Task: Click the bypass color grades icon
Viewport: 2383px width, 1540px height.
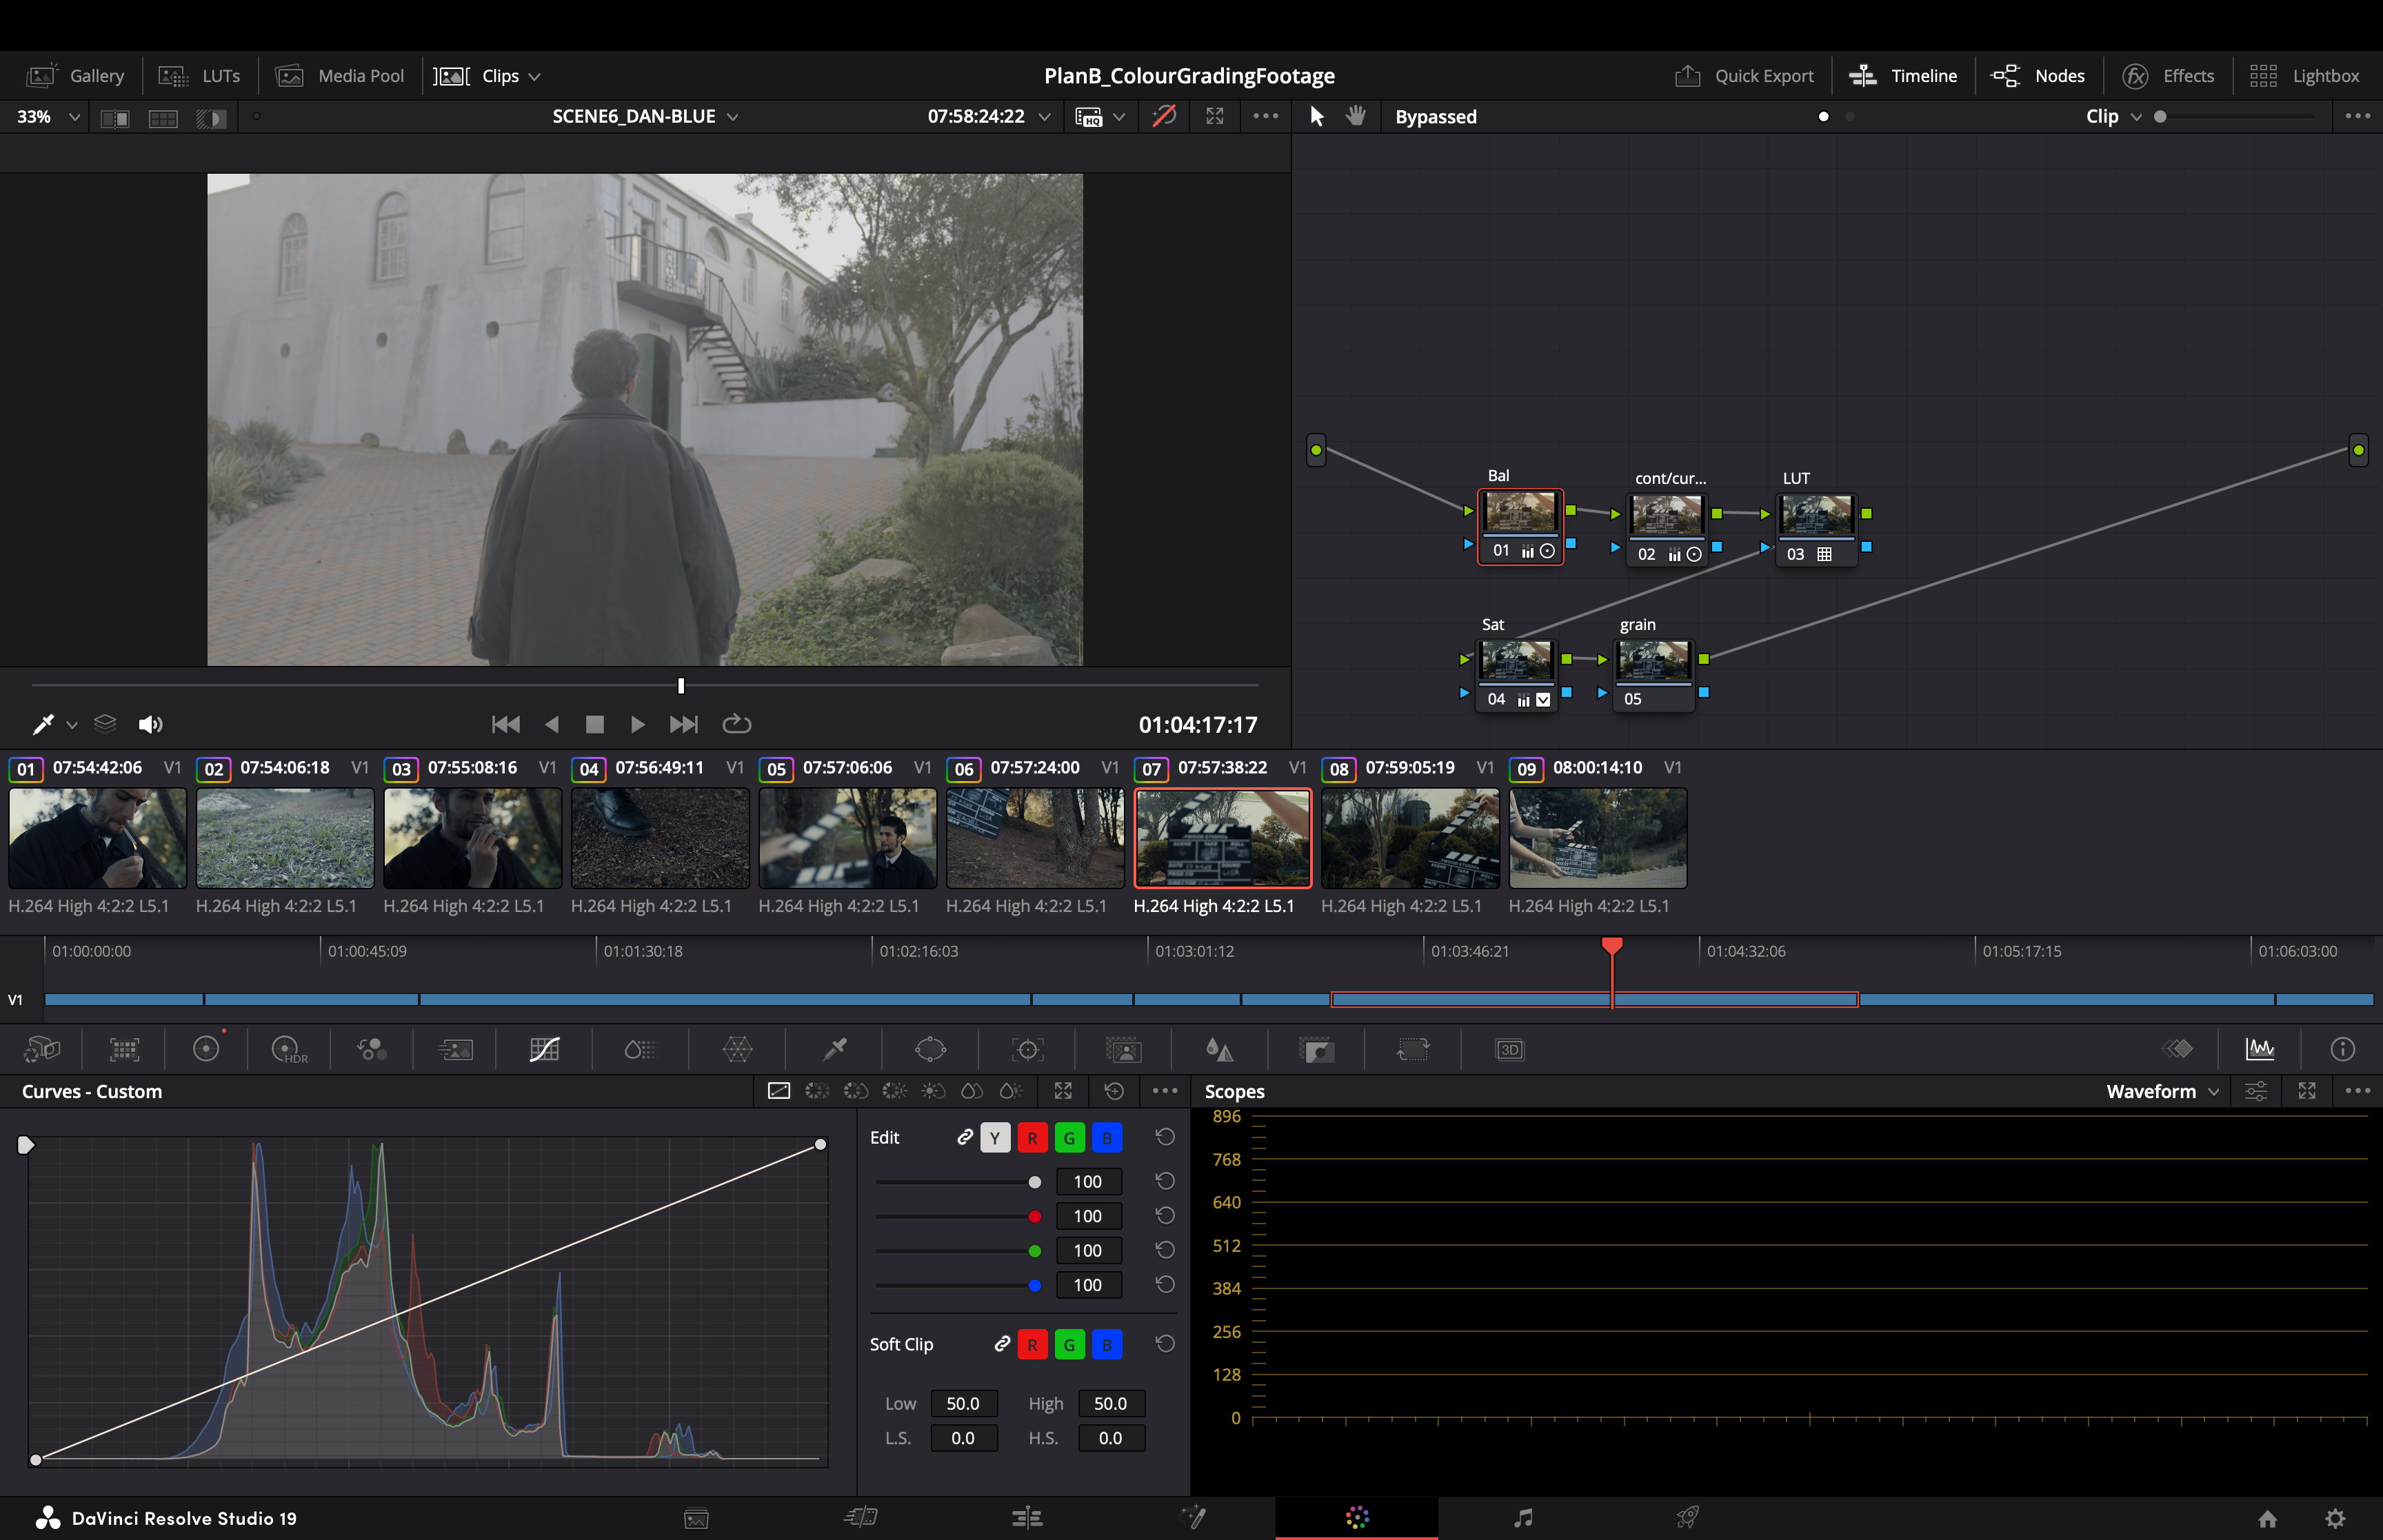Action: tap(1164, 116)
